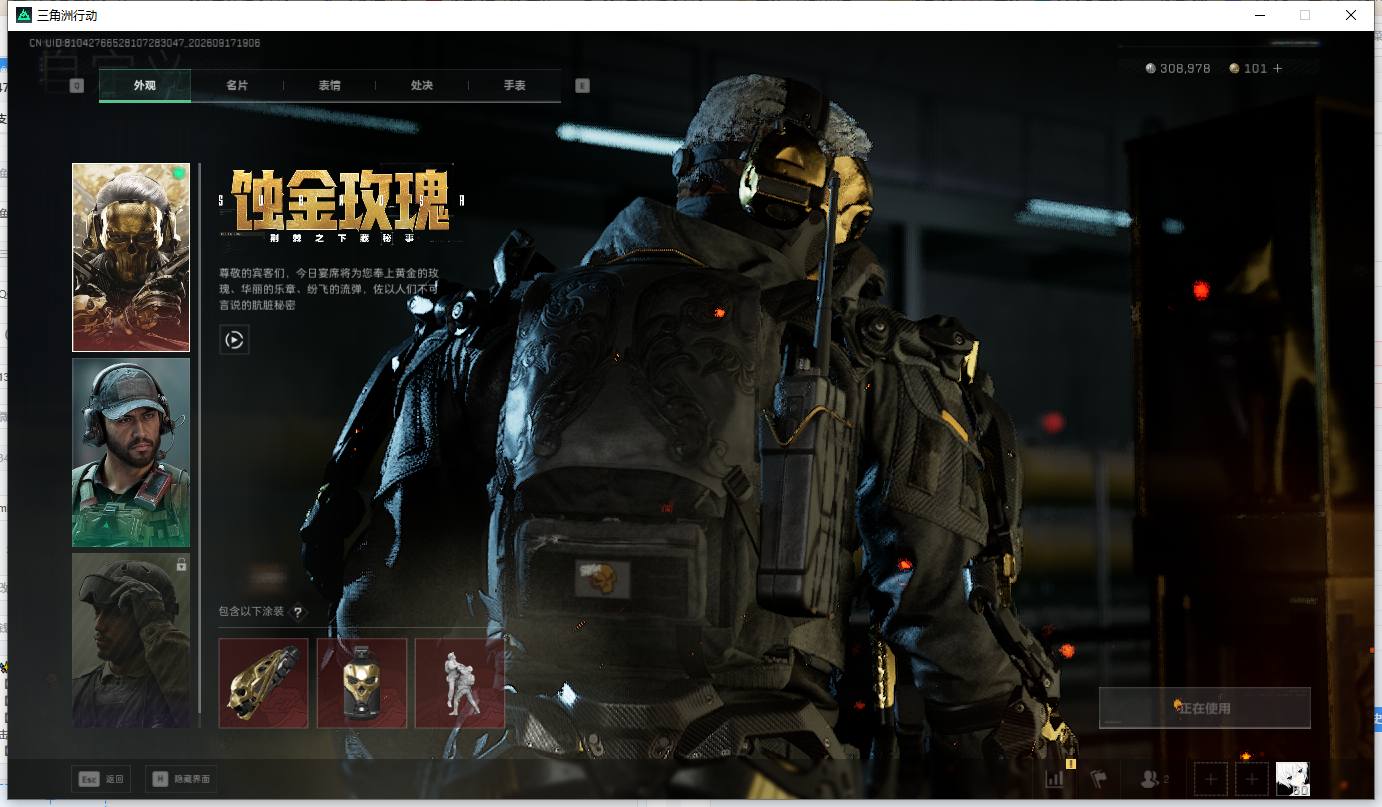Switch to the 名片 tab
Image resolution: width=1382 pixels, height=807 pixels.
click(x=237, y=85)
